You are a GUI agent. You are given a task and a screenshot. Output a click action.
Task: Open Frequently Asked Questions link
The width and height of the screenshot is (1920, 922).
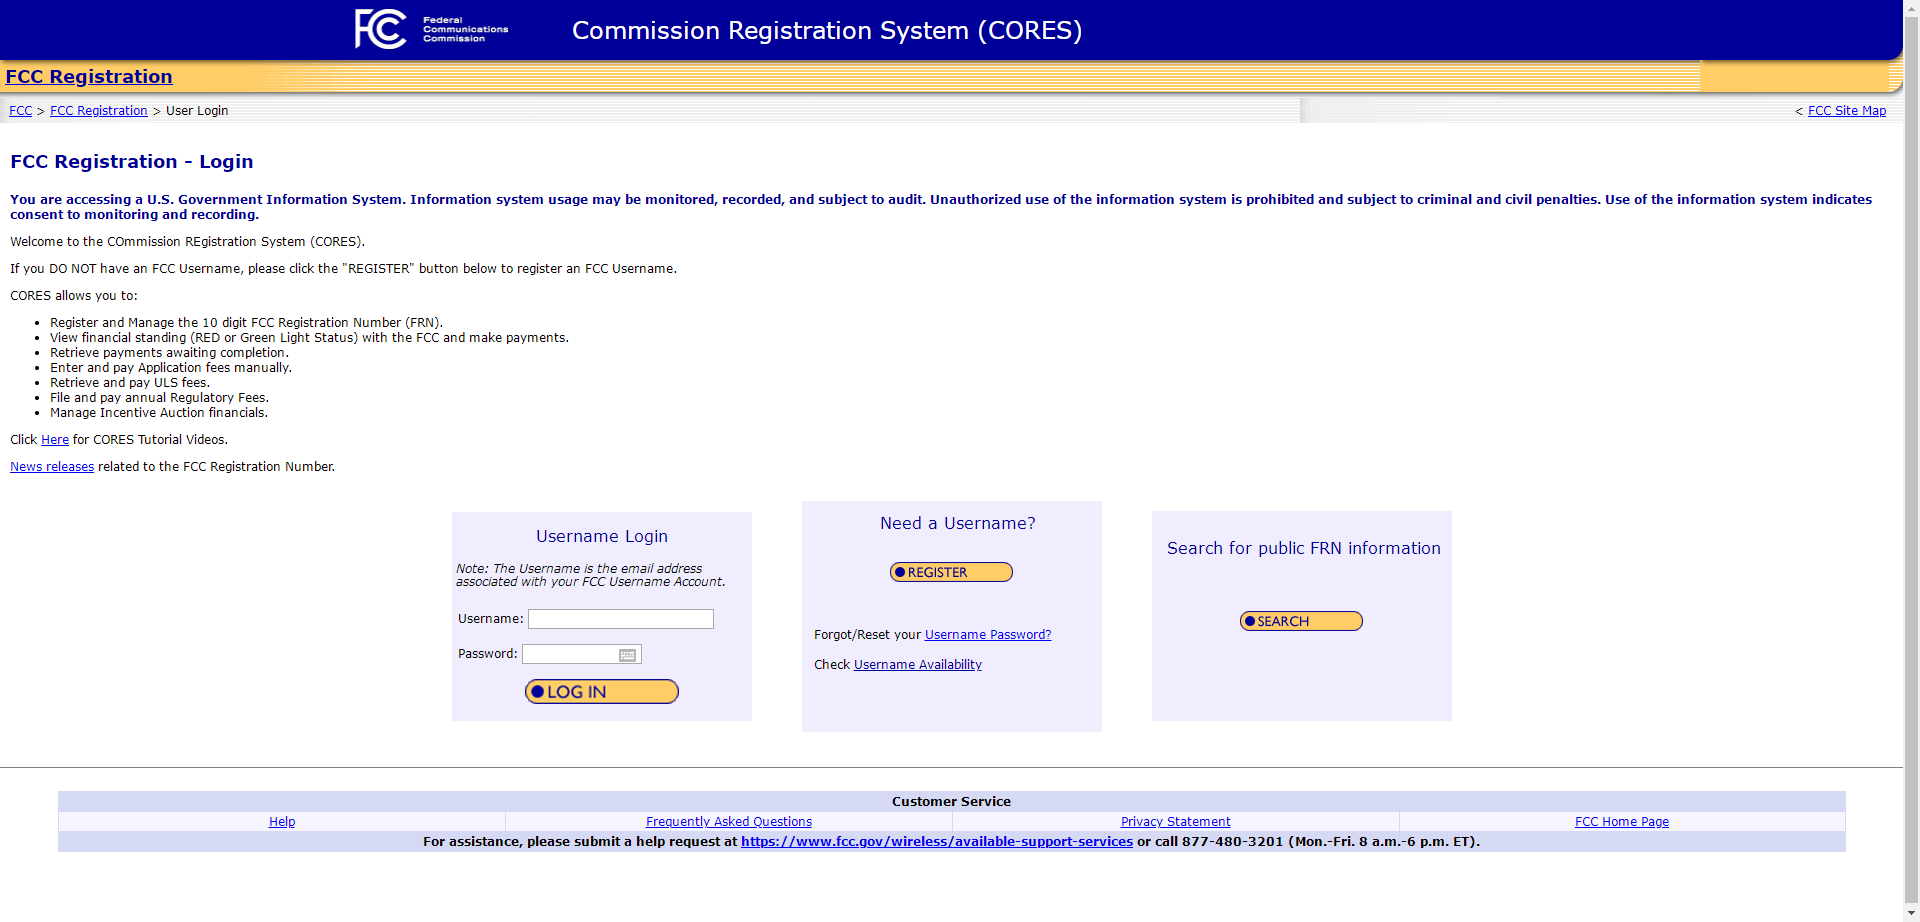pyautogui.click(x=728, y=822)
